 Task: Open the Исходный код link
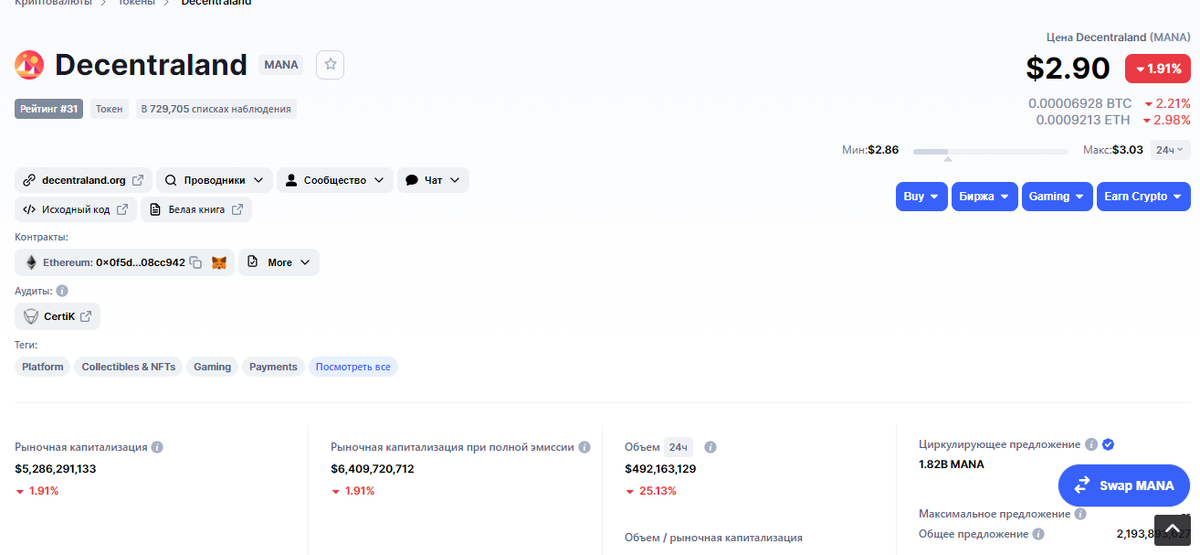[x=75, y=209]
